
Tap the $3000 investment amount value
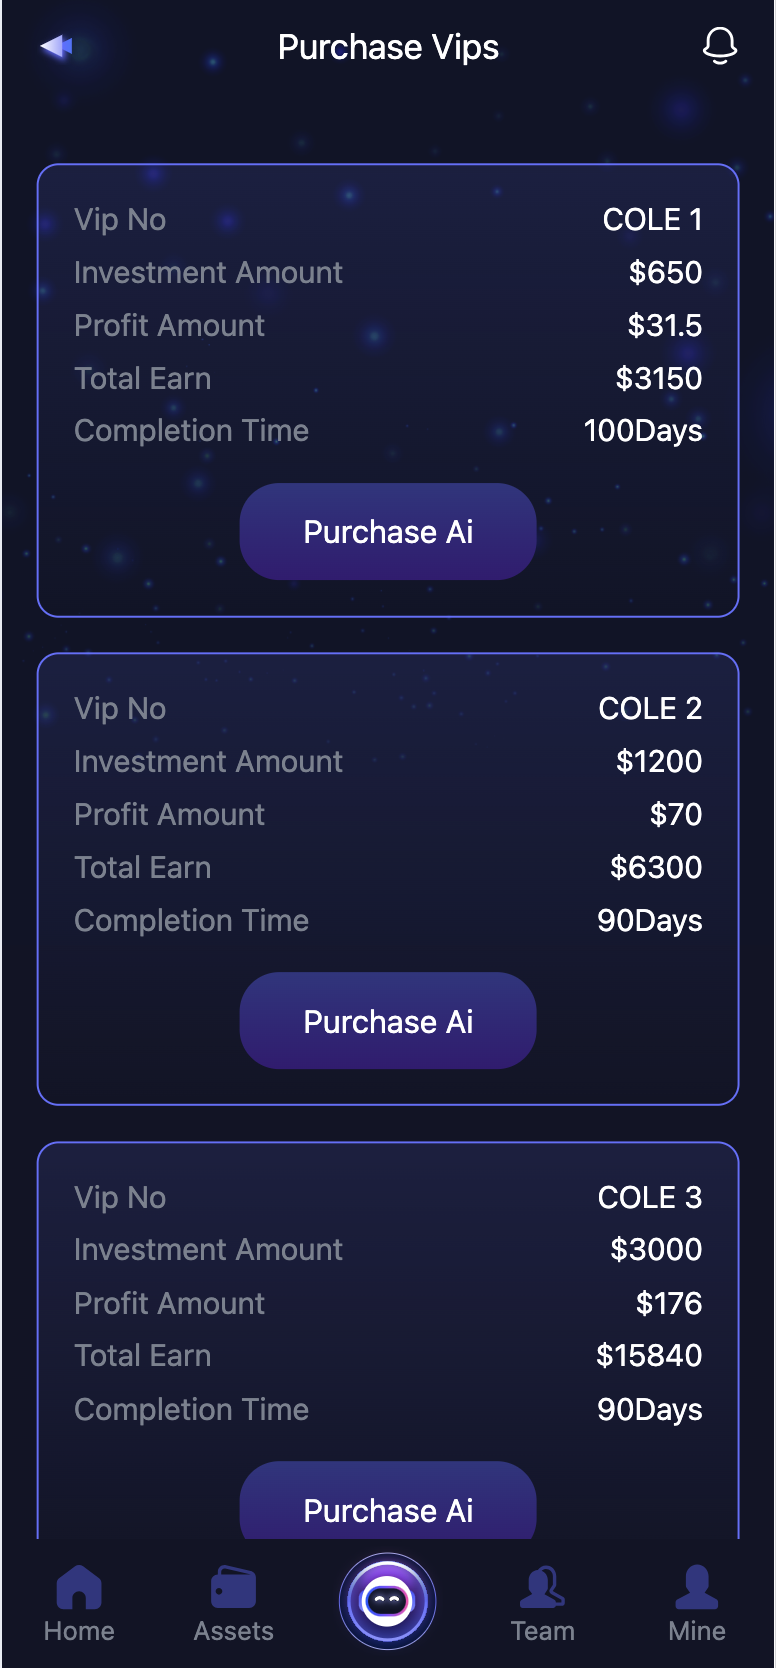tap(656, 1250)
